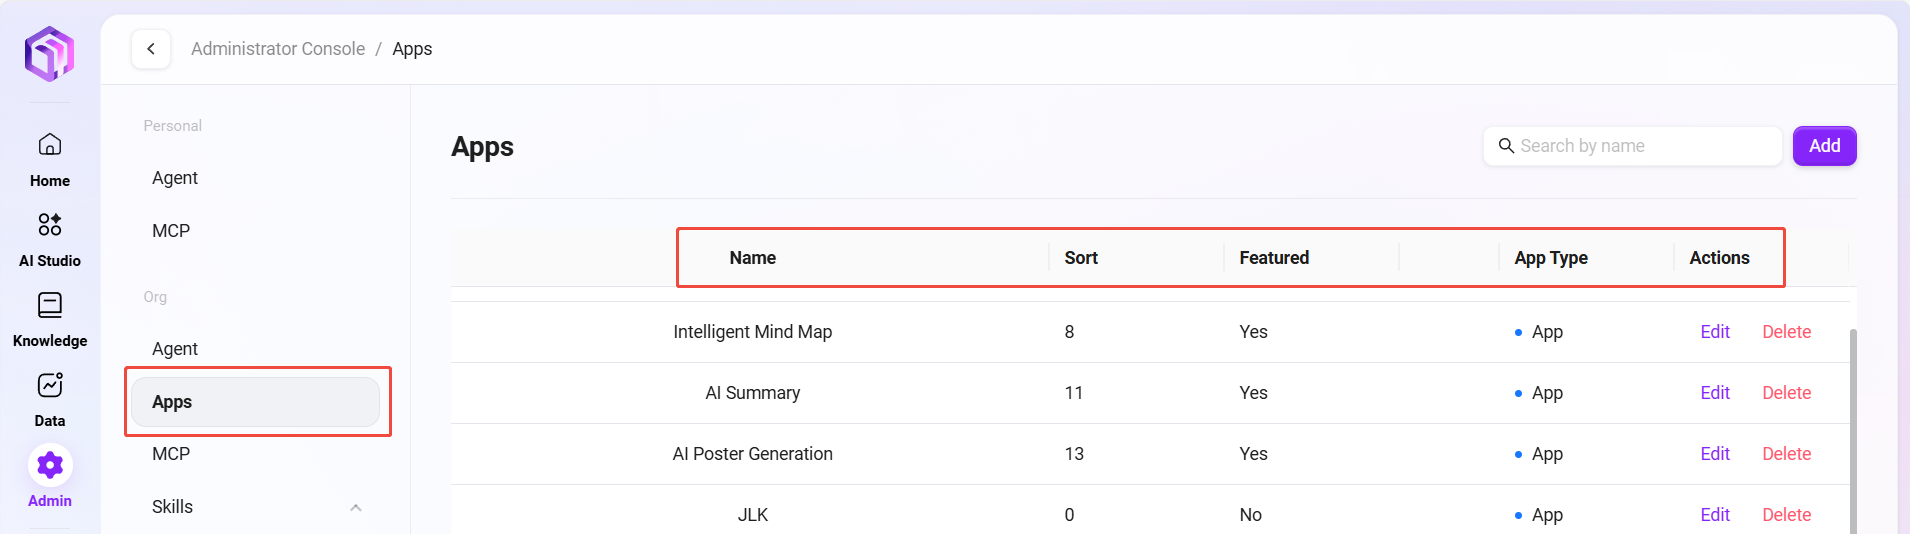Collapse the Skills menu chevron
This screenshot has height=534, width=1910.
point(356,508)
